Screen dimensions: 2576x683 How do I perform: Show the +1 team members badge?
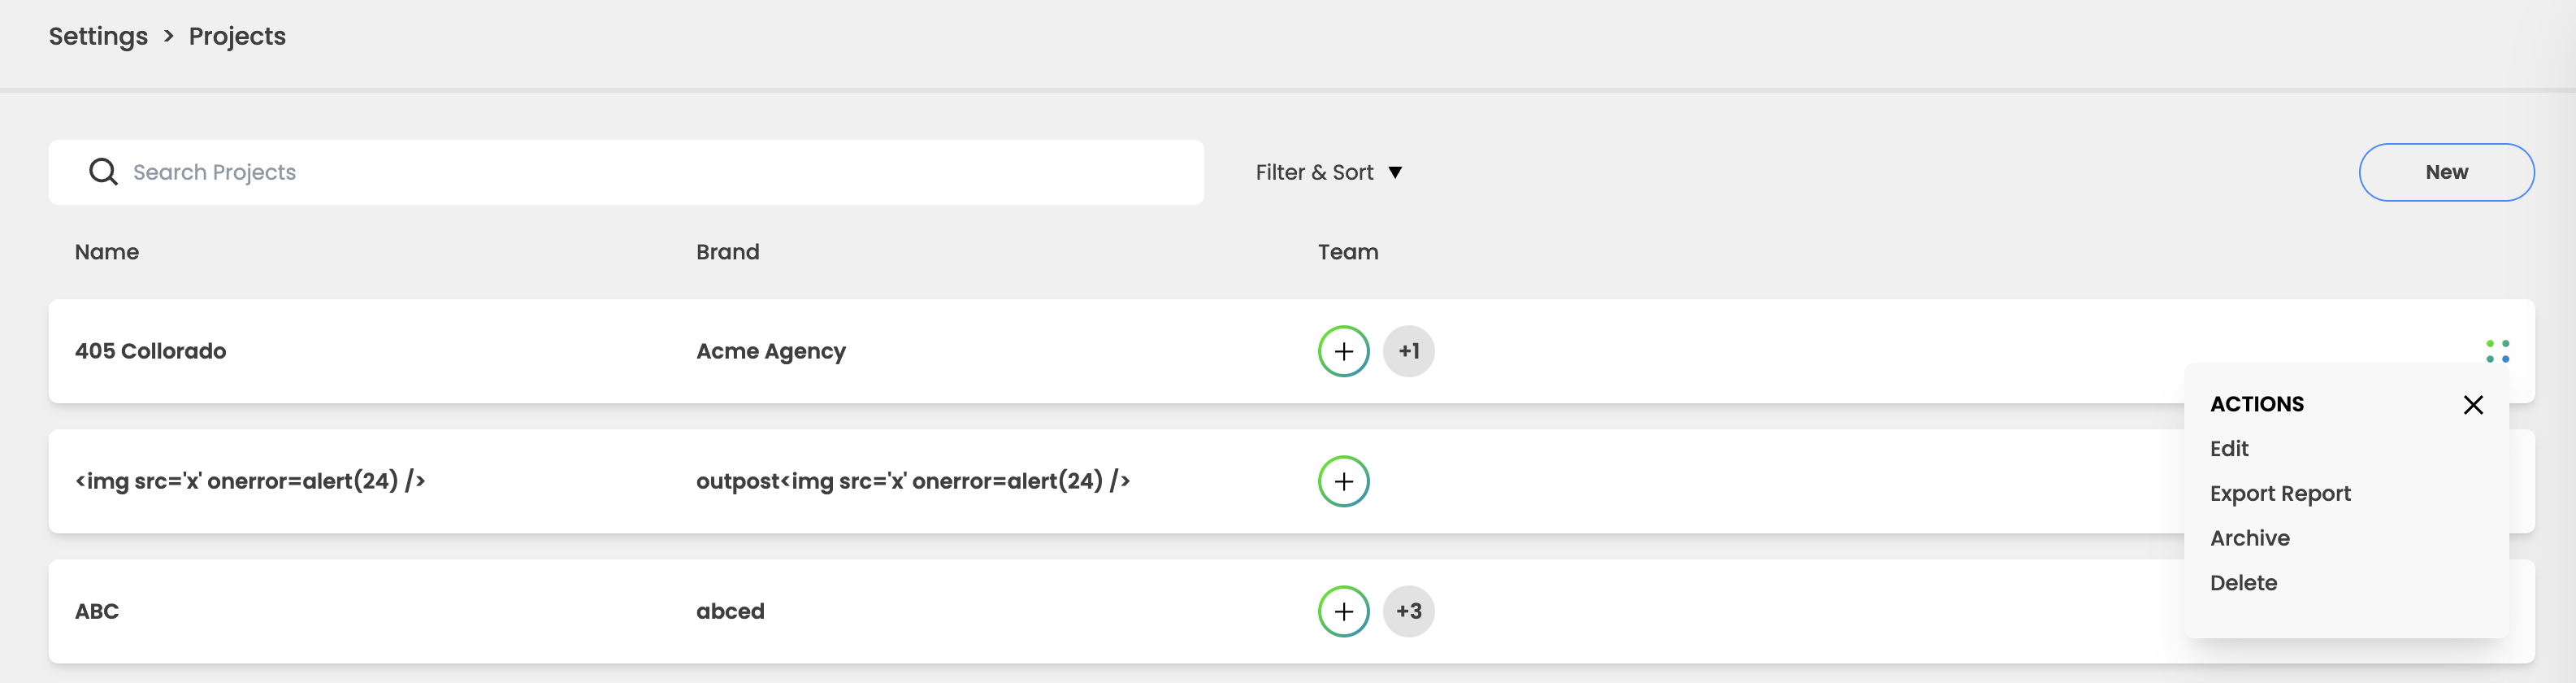pos(1408,351)
